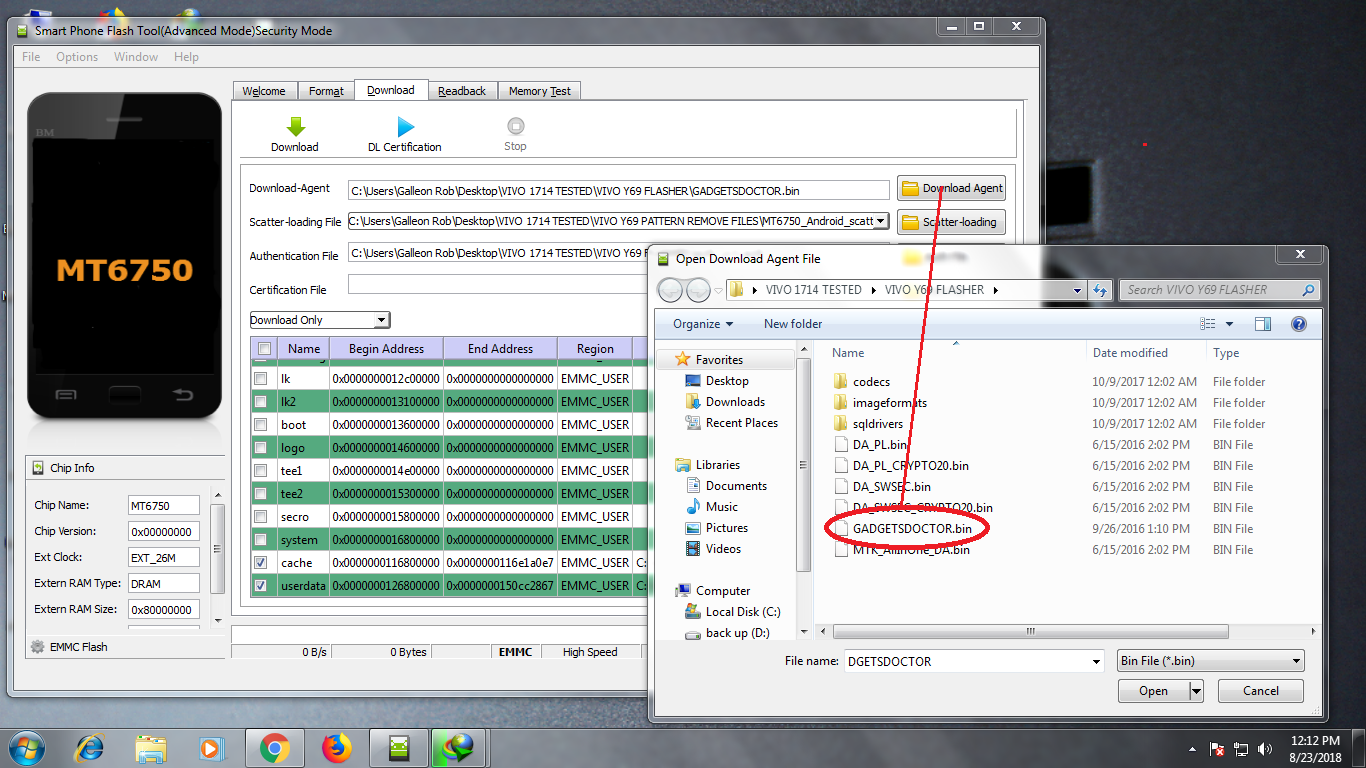Open the Windows Start button
The image size is (1366, 768).
coord(25,747)
